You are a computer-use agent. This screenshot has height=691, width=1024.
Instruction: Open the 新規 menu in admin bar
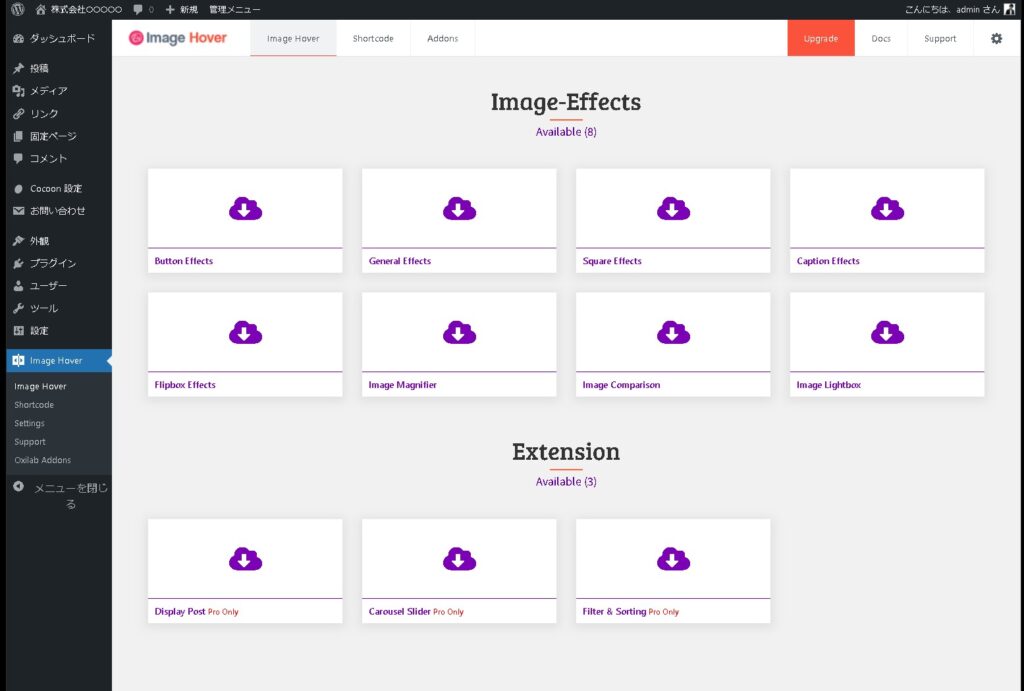(181, 9)
